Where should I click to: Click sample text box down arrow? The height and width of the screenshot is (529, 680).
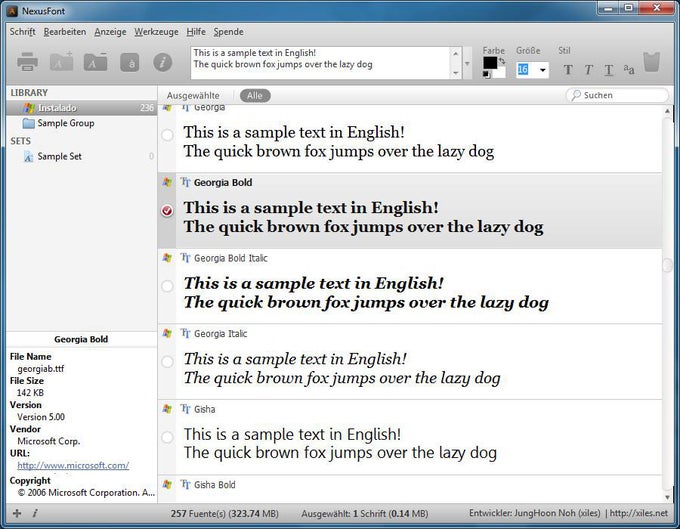455,73
